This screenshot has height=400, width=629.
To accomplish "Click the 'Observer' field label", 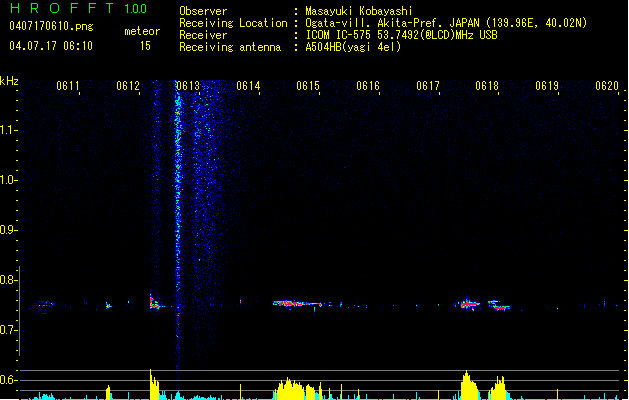I will click(203, 11).
